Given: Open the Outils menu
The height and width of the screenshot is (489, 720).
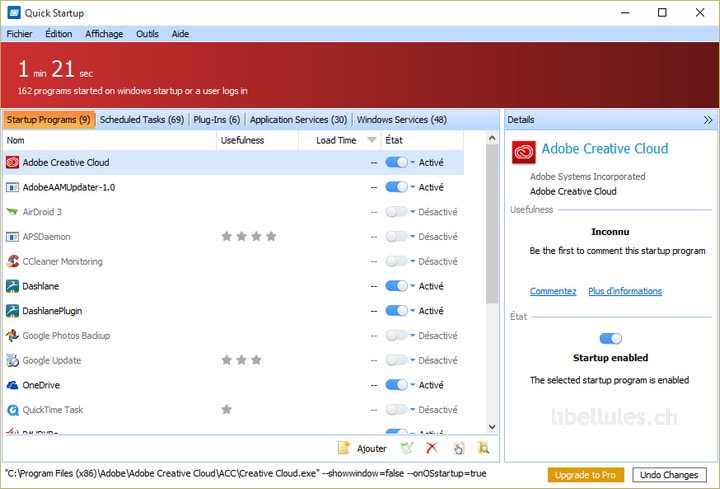Looking at the screenshot, I should click(147, 34).
